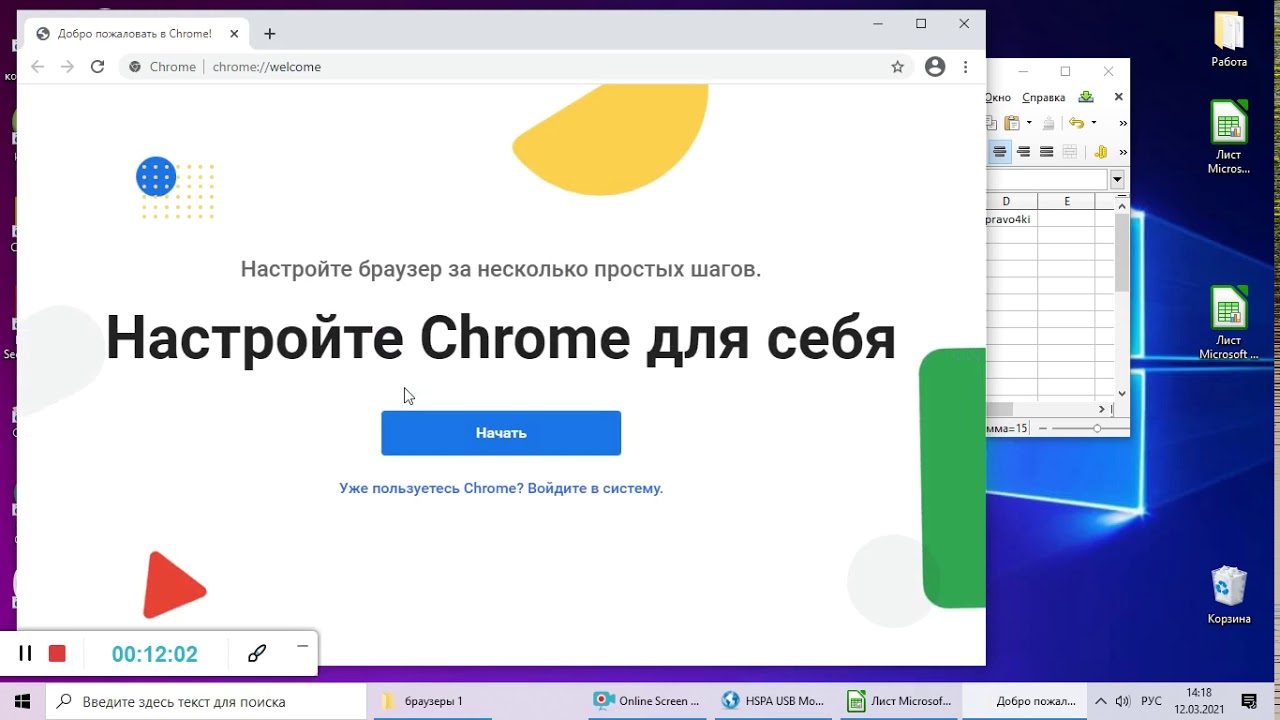Click the clone formatting brush icon in spreadsheet

1048,124
